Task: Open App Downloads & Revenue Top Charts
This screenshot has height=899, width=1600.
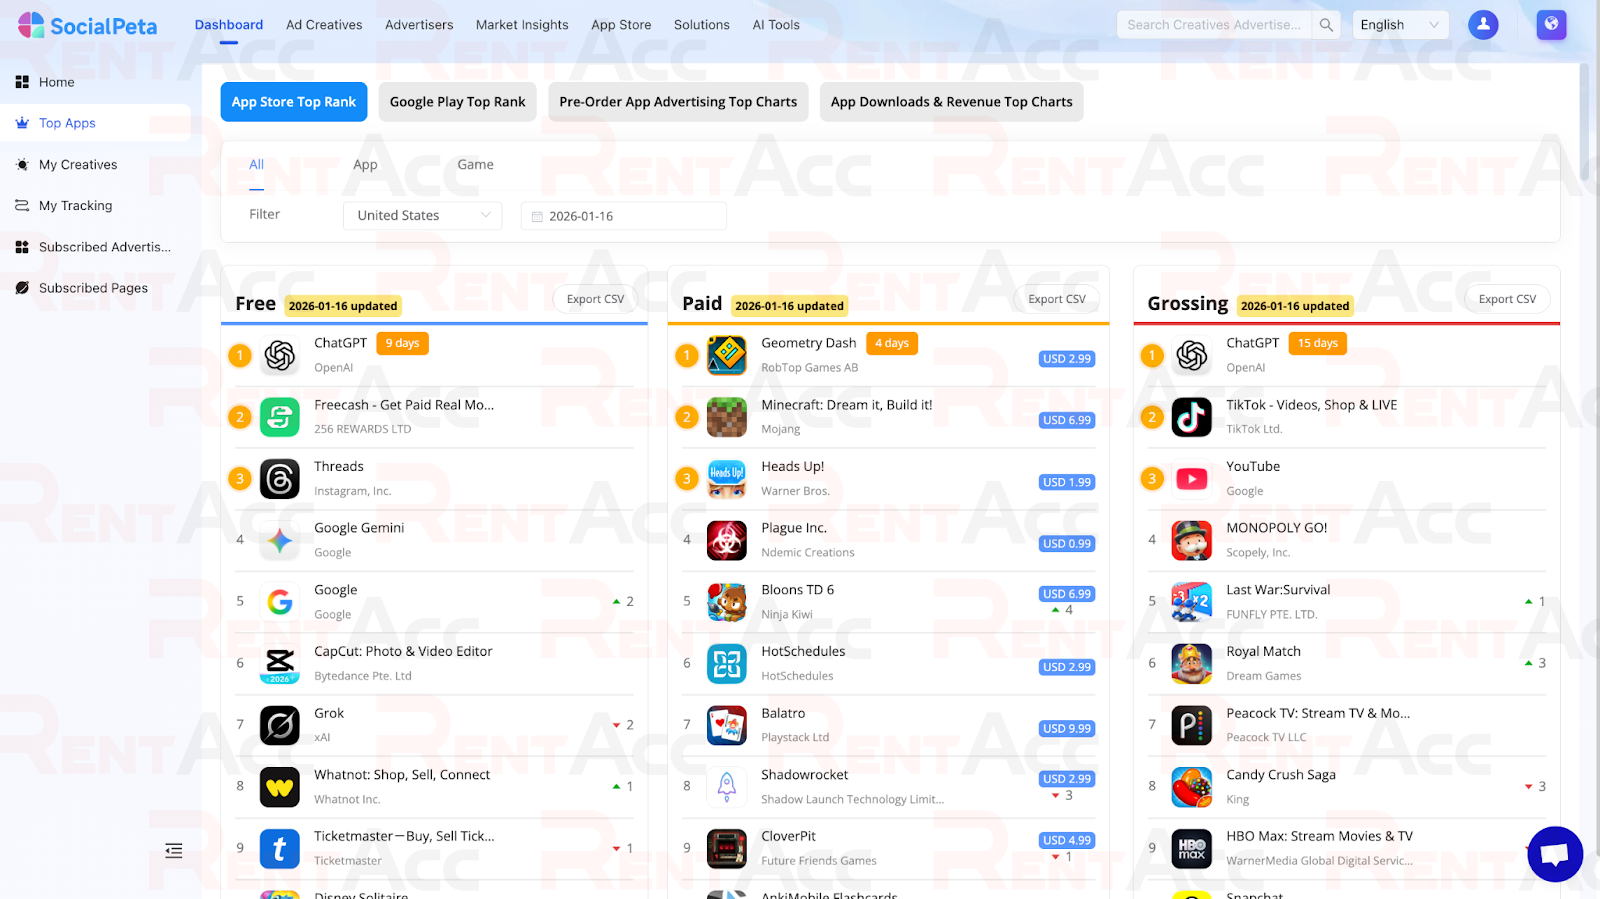Action: (952, 102)
